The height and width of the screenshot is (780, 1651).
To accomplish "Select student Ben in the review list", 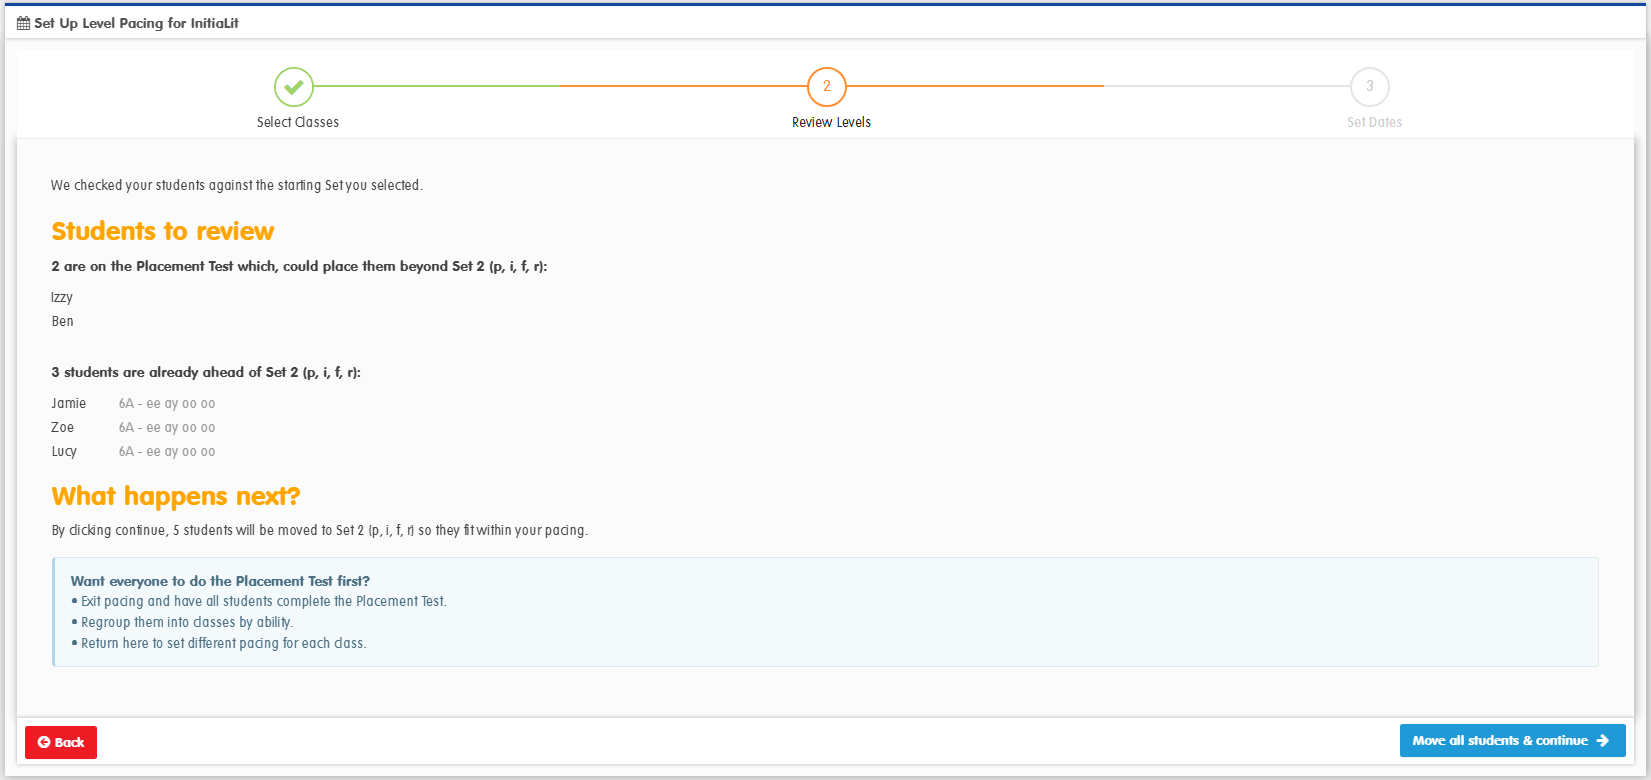I will (62, 321).
